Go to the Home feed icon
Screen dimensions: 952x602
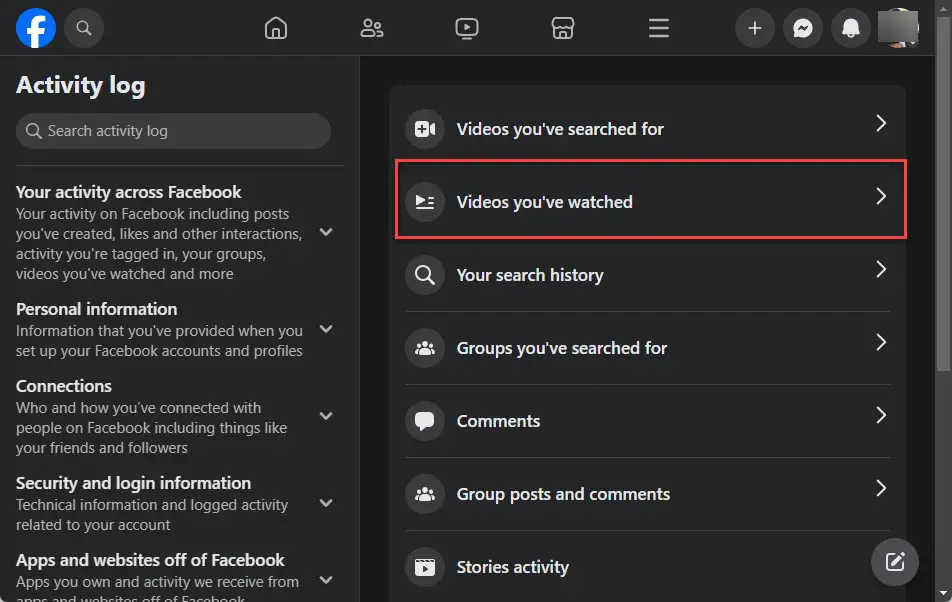[x=276, y=28]
